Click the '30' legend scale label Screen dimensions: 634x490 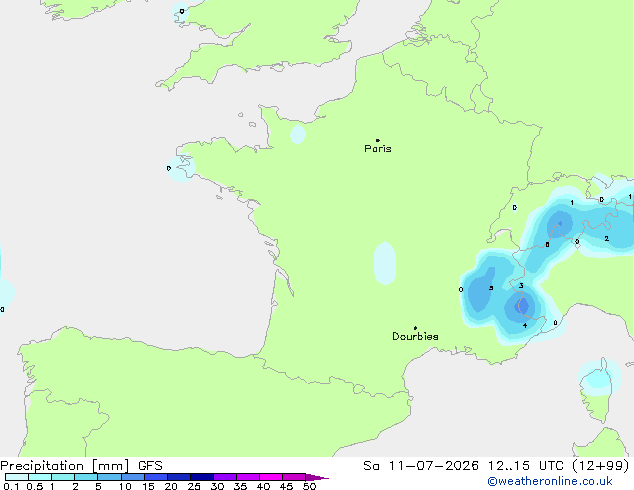pyautogui.click(x=217, y=486)
